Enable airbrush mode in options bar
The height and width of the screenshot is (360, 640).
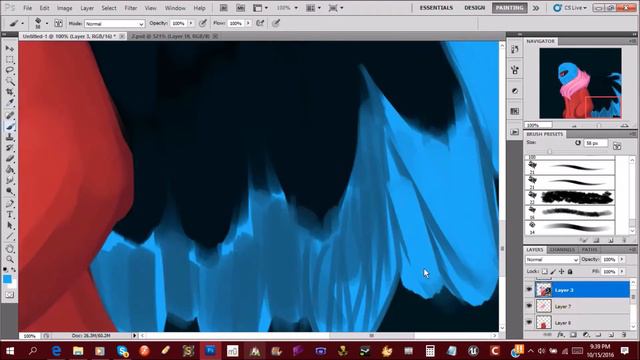click(x=260, y=23)
